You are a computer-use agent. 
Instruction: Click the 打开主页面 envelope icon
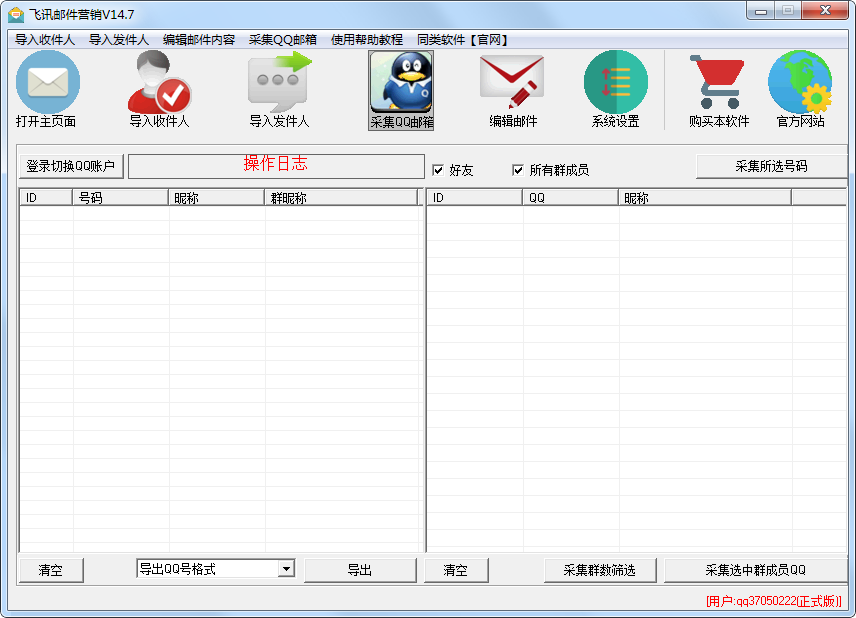pos(46,84)
